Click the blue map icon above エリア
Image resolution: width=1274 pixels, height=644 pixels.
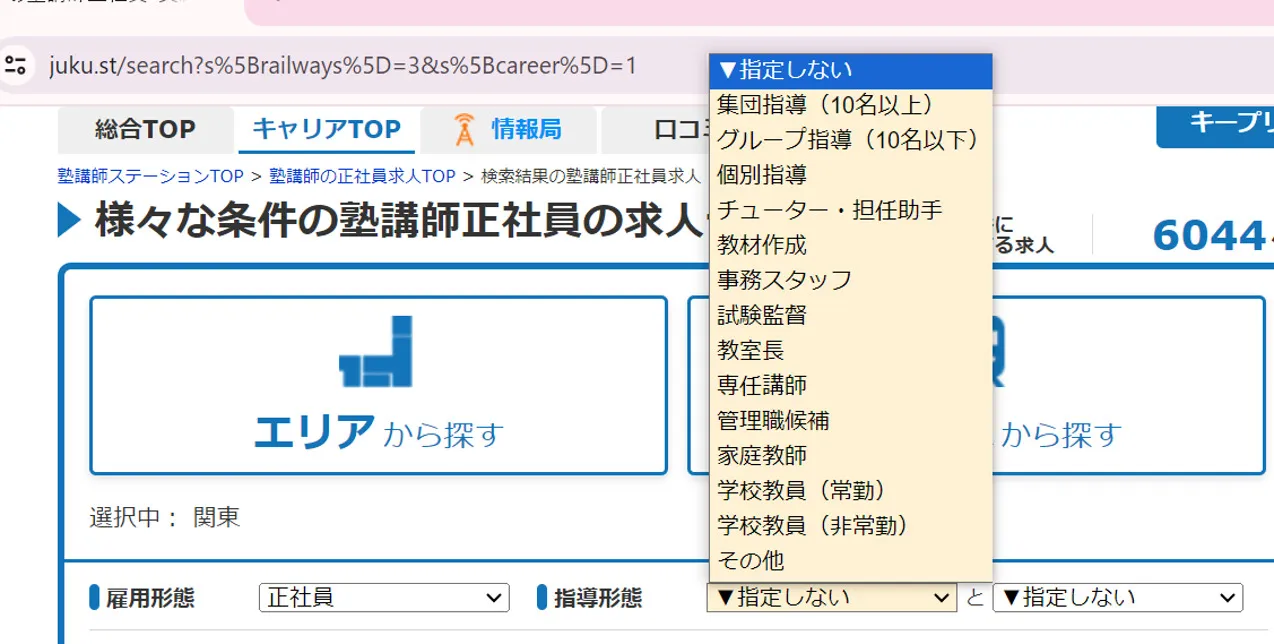(x=376, y=352)
